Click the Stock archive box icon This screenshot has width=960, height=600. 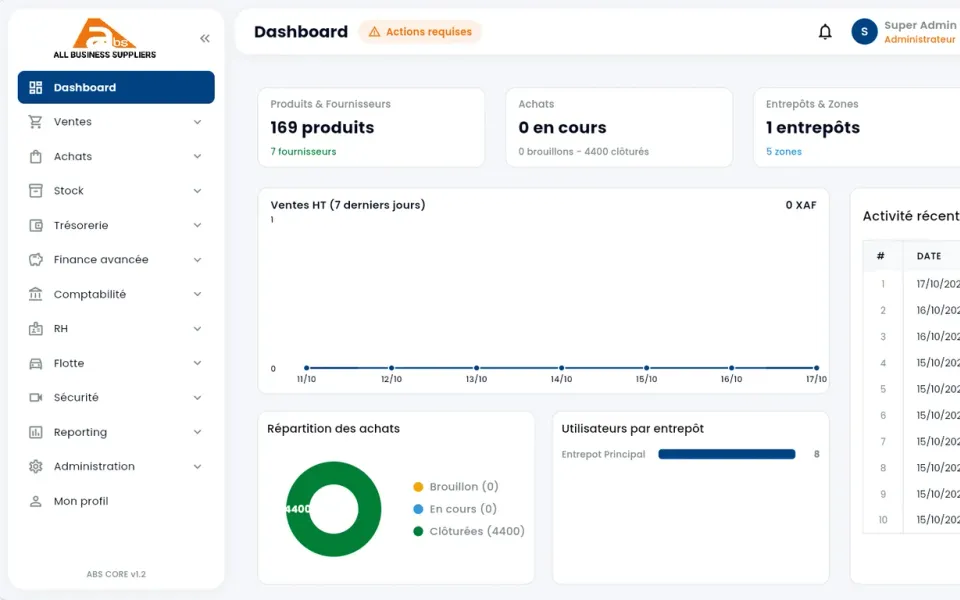36,191
